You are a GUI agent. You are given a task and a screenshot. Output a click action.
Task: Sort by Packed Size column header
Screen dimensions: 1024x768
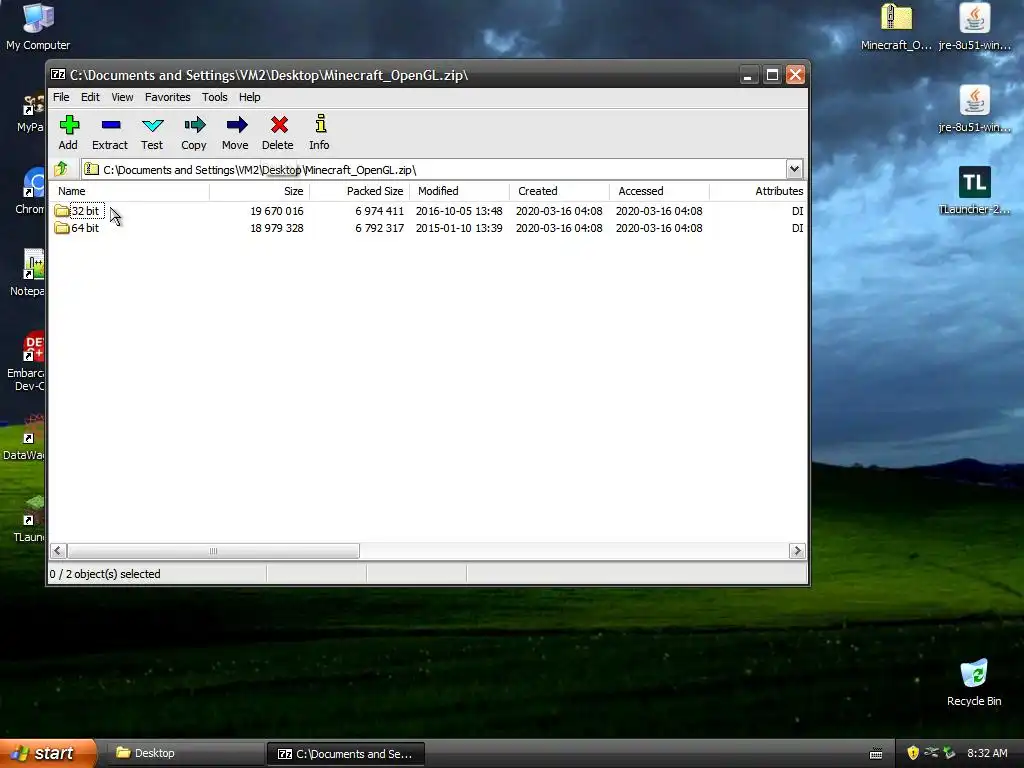click(x=359, y=191)
